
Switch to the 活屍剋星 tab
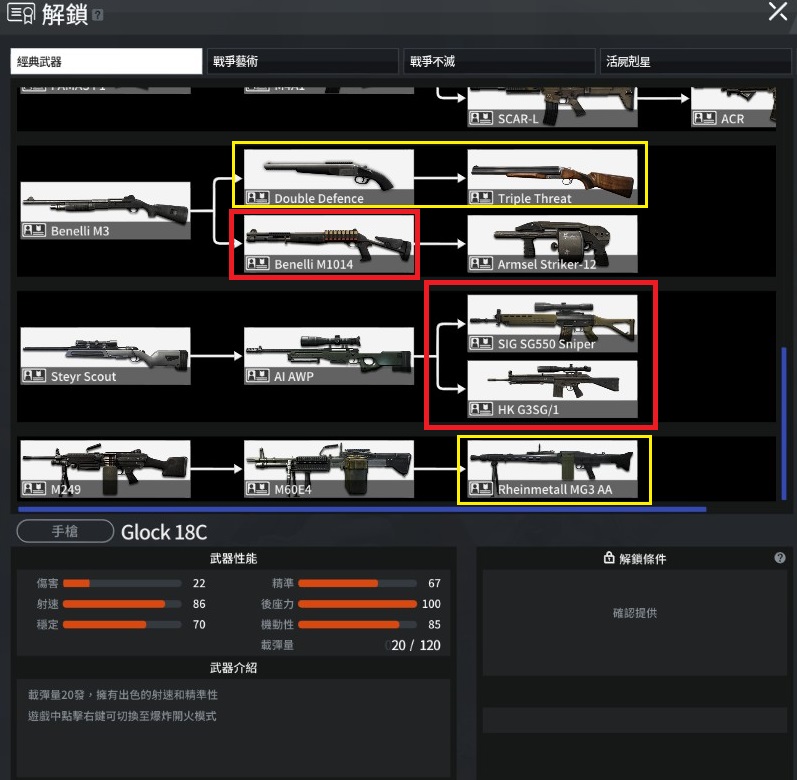695,61
